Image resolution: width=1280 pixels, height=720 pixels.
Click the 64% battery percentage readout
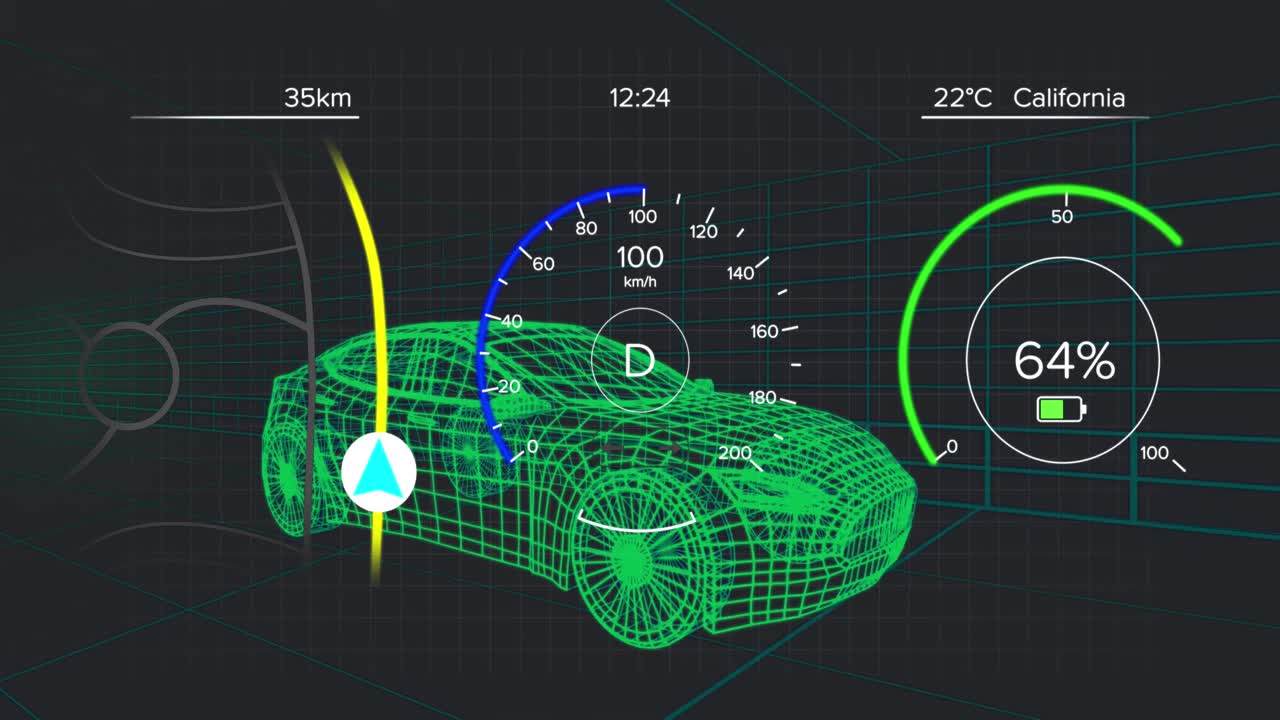click(1063, 361)
